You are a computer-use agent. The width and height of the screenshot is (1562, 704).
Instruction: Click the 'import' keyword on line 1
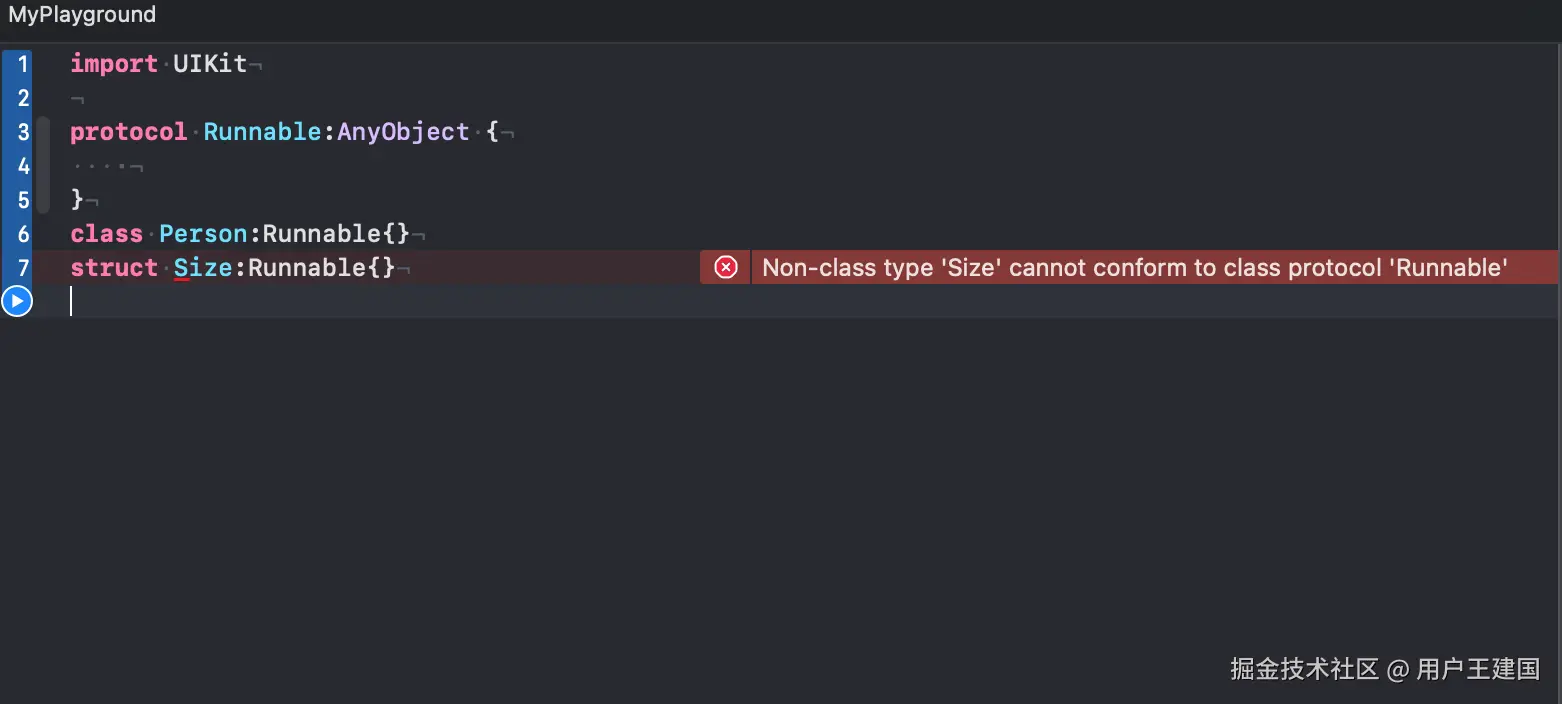tap(113, 64)
